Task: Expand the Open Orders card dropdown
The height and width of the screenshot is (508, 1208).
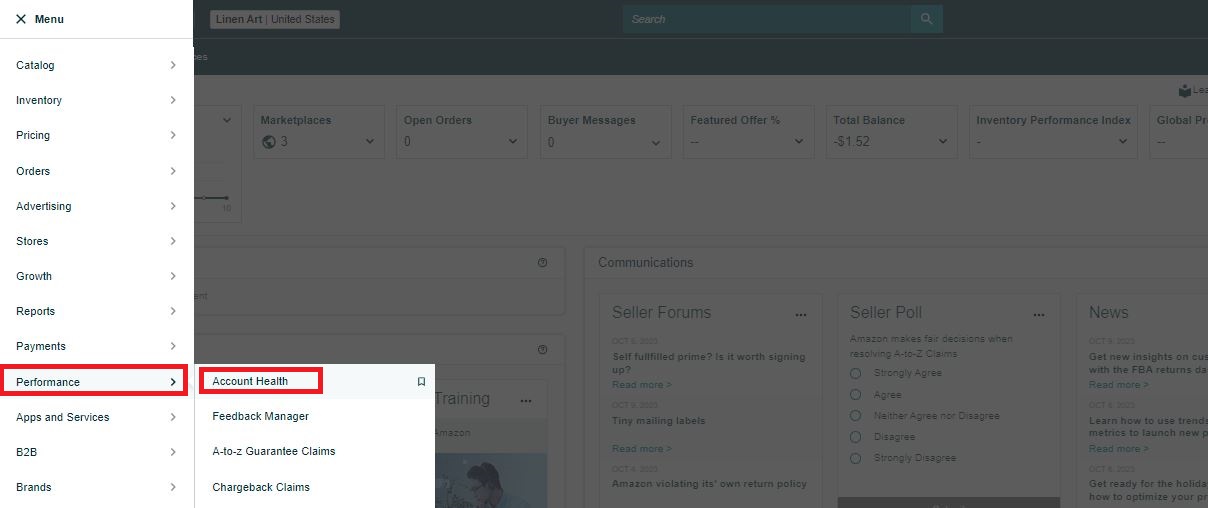Action: (x=513, y=142)
